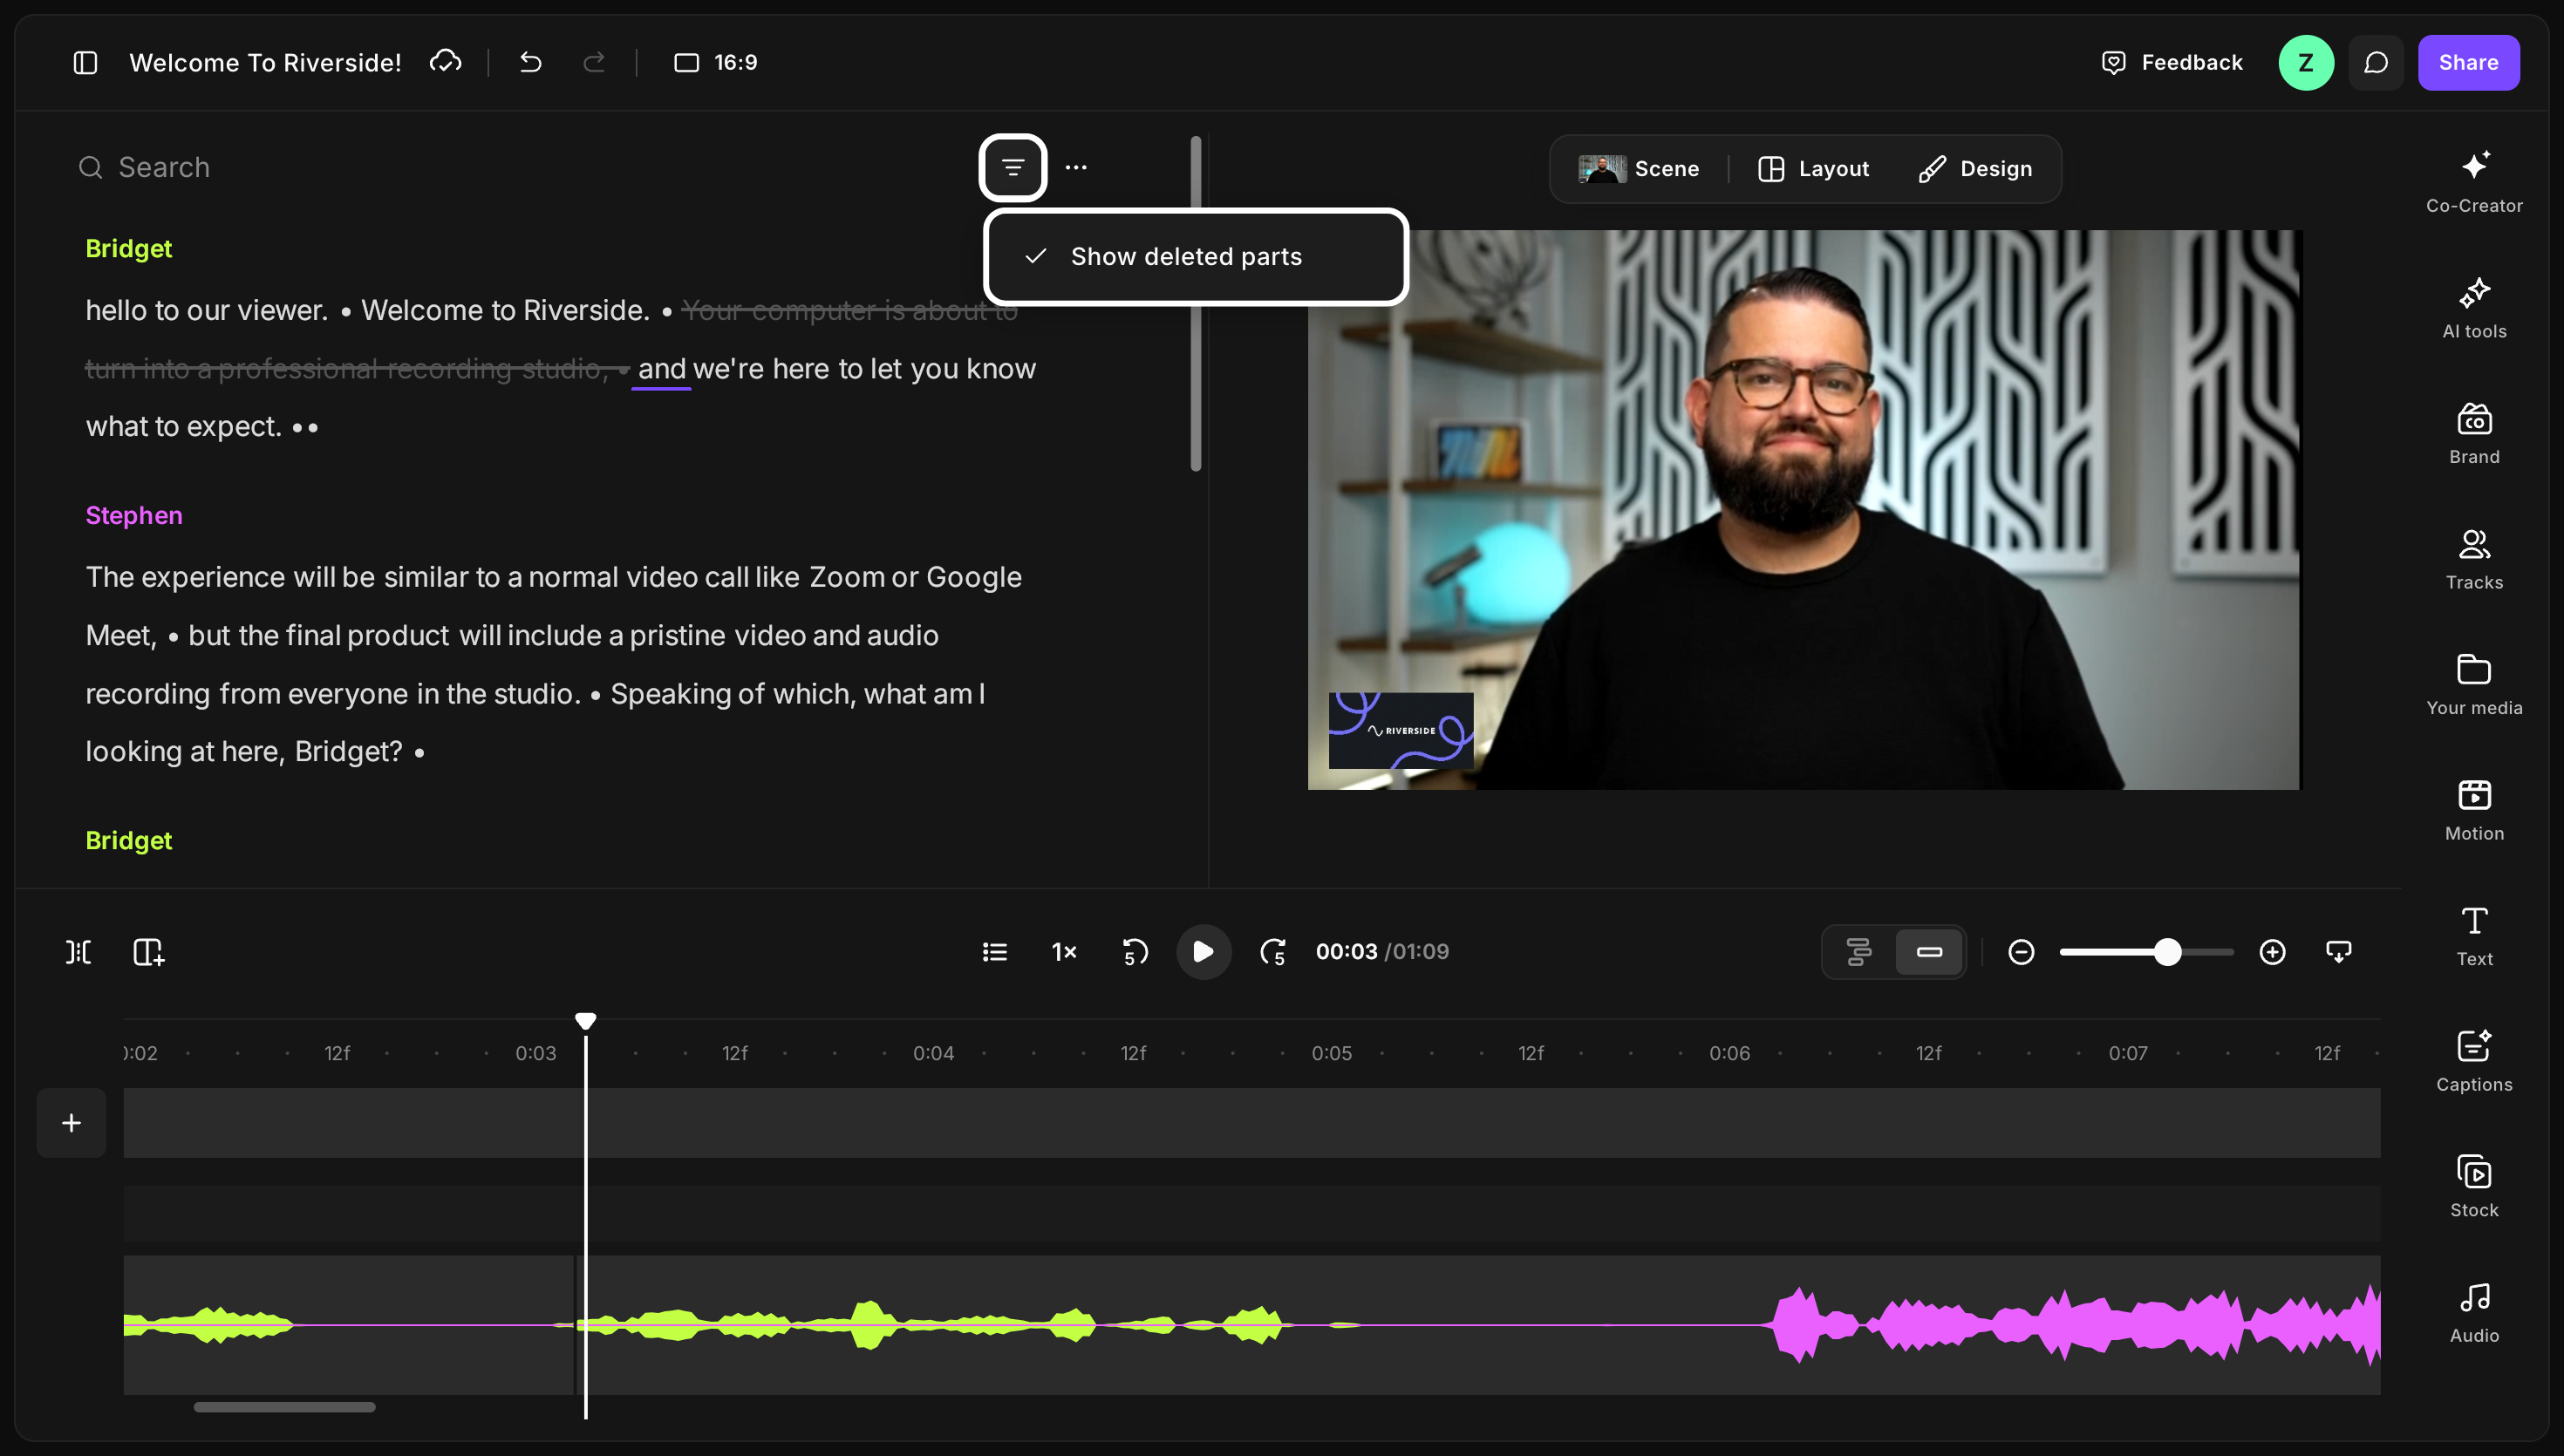Click the undo arrow
The width and height of the screenshot is (2564, 1456).
(x=531, y=62)
